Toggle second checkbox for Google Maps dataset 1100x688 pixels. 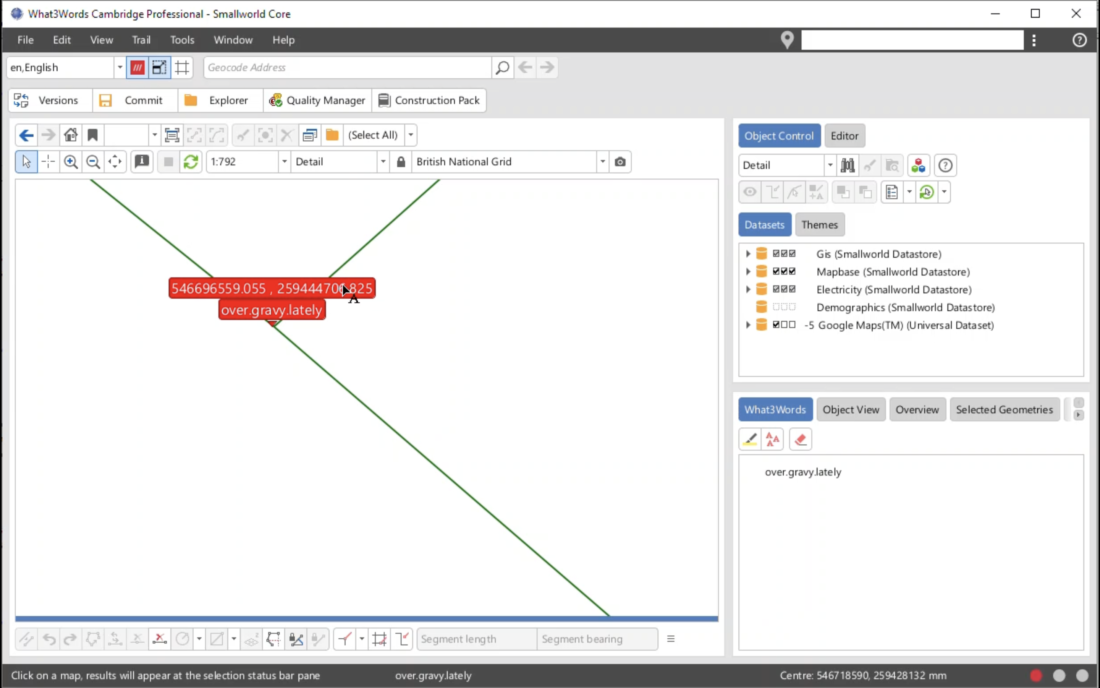pos(784,325)
